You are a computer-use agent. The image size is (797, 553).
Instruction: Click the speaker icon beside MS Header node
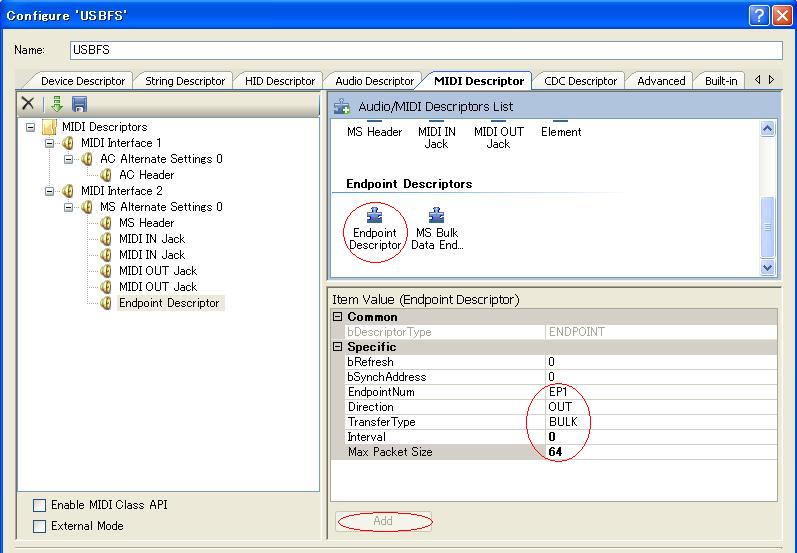(106, 223)
